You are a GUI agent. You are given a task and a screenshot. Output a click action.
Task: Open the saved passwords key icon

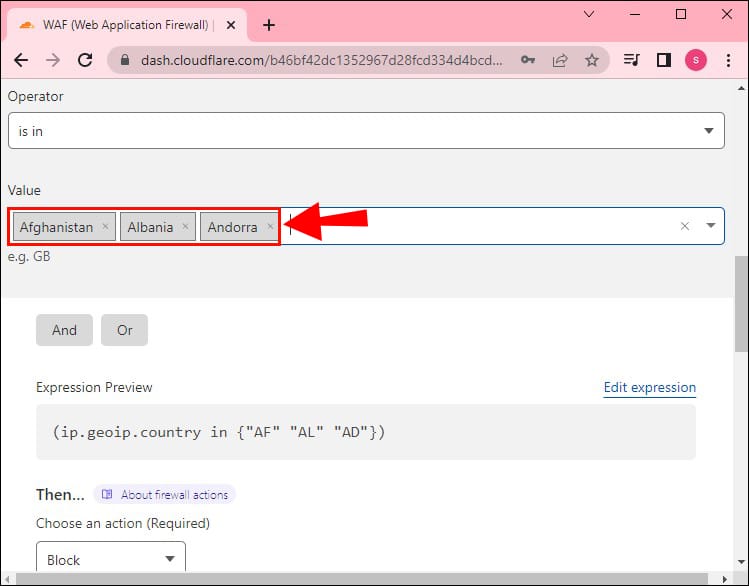tap(527, 60)
